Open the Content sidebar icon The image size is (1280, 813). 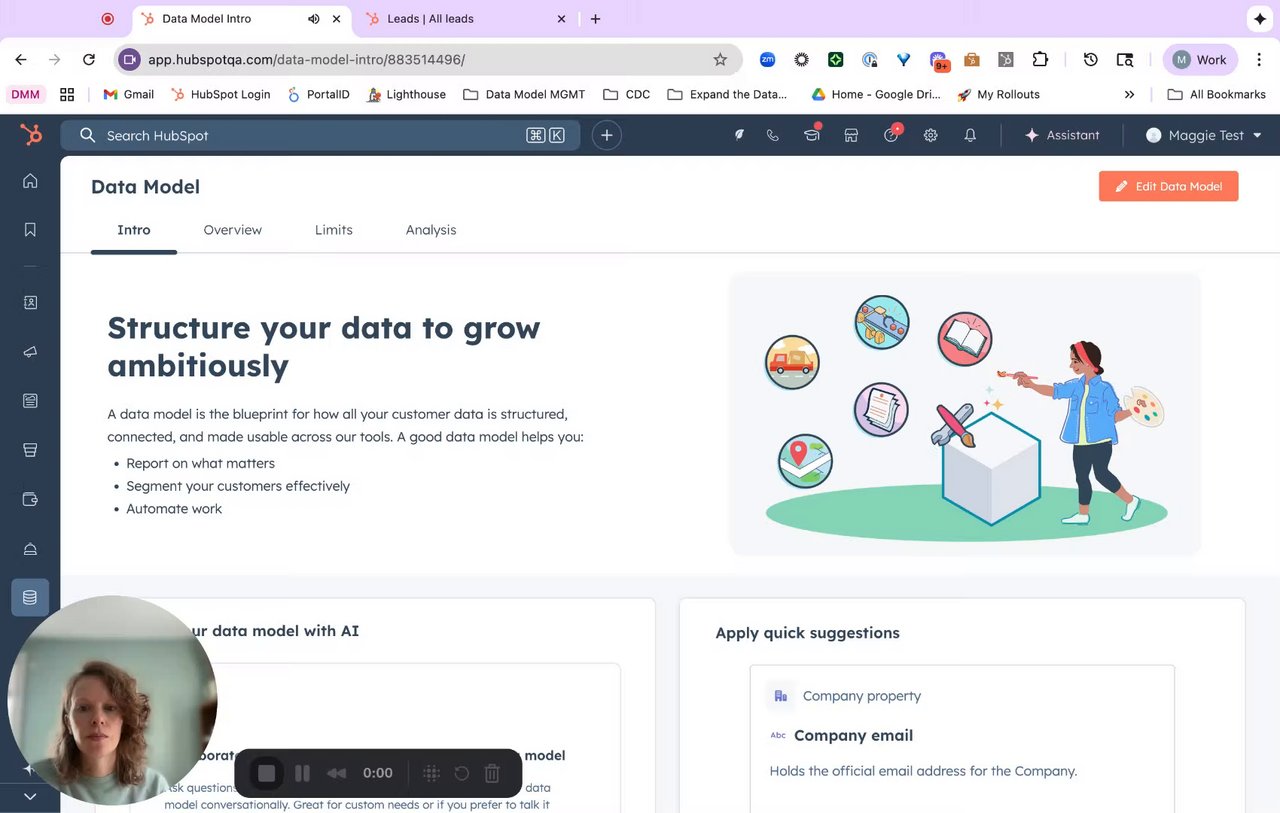30,401
